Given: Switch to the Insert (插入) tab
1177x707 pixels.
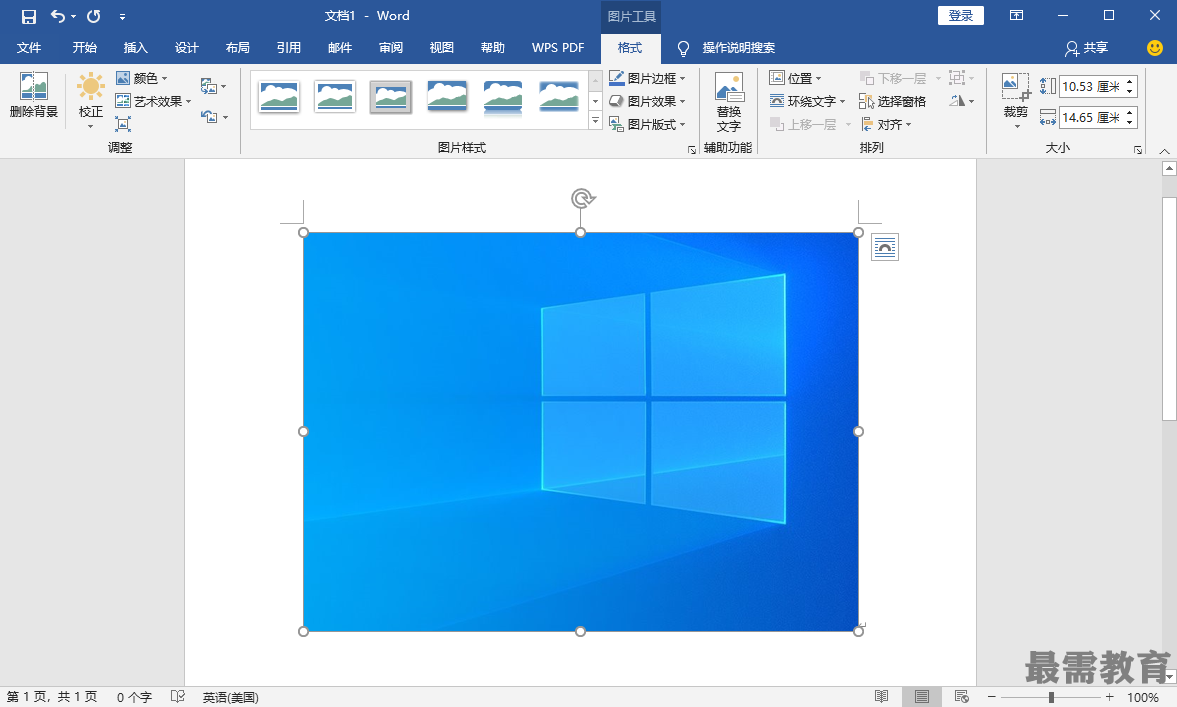Looking at the screenshot, I should tap(136, 47).
